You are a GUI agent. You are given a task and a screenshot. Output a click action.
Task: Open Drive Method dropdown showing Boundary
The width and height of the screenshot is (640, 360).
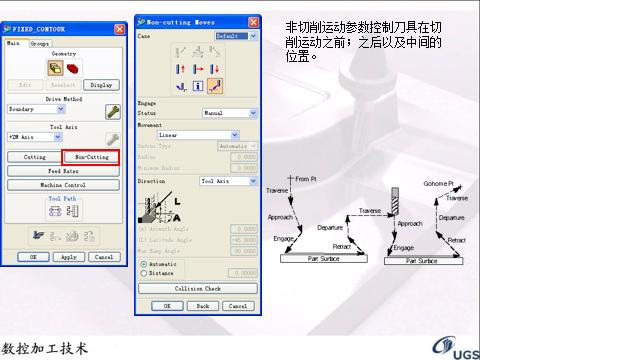pos(36,109)
